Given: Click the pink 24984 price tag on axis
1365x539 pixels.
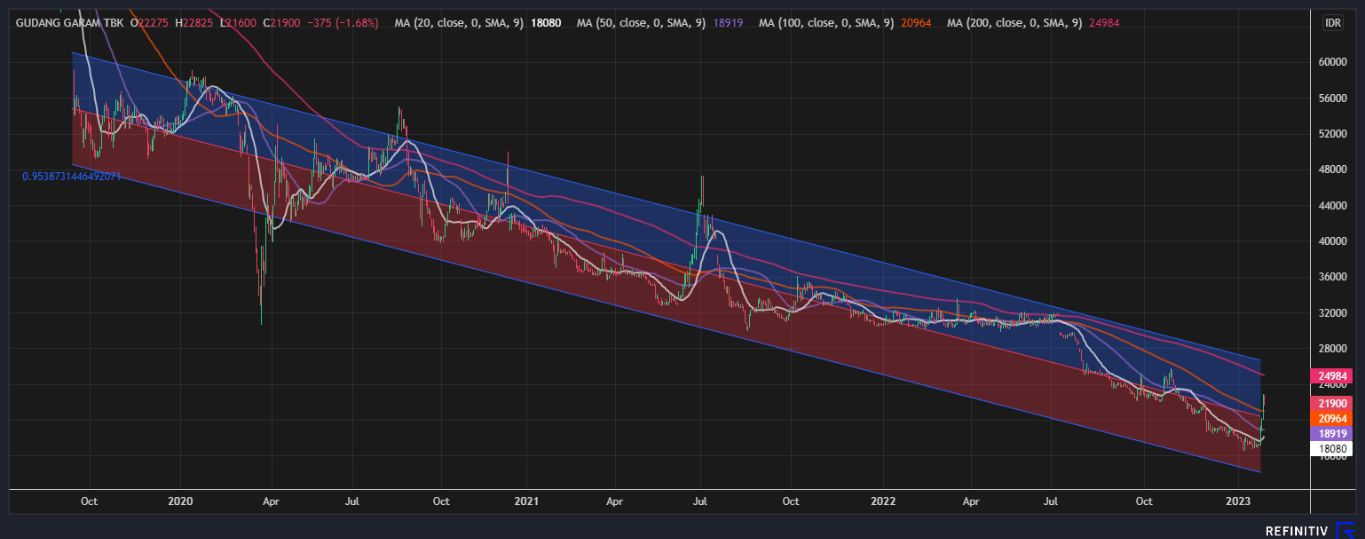Looking at the screenshot, I should pyautogui.click(x=1333, y=376).
